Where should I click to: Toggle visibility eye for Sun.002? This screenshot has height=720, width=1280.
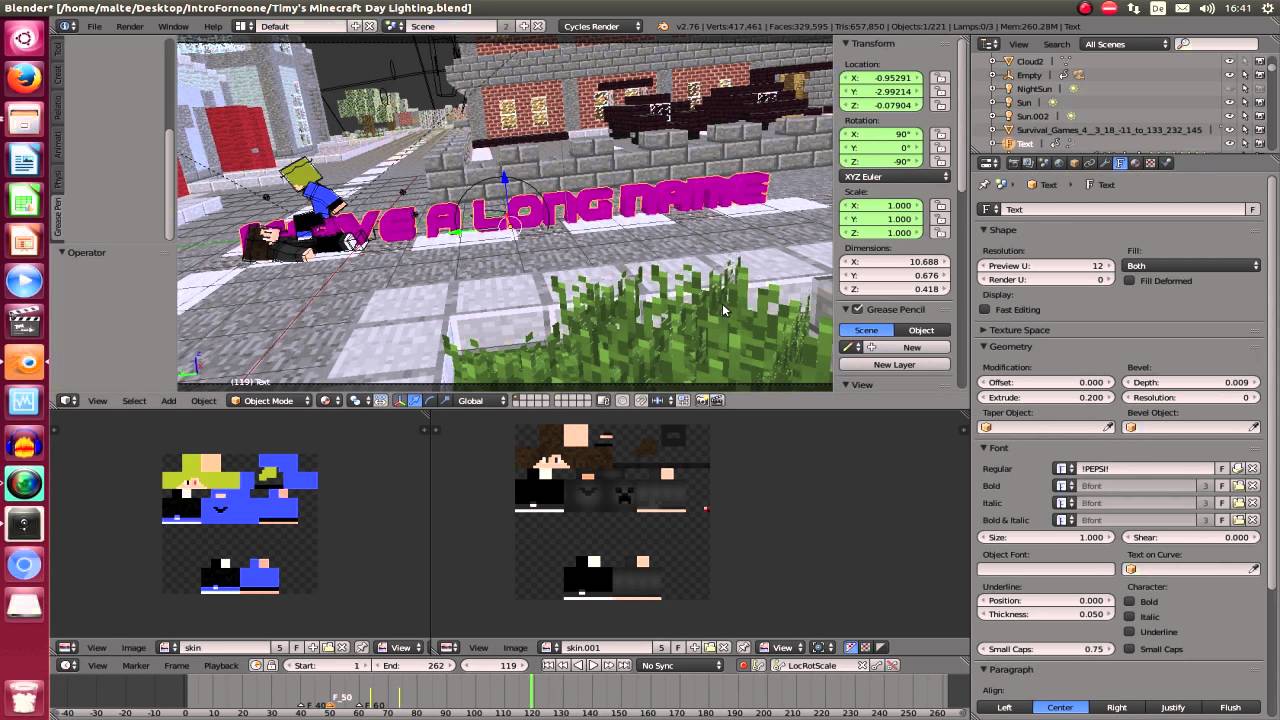(1229, 116)
